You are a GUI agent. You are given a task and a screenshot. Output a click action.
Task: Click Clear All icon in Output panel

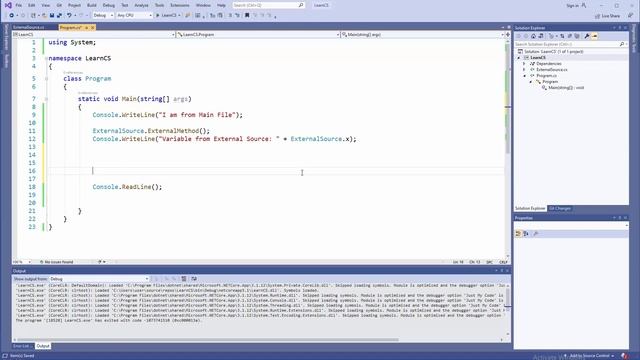click(184, 279)
